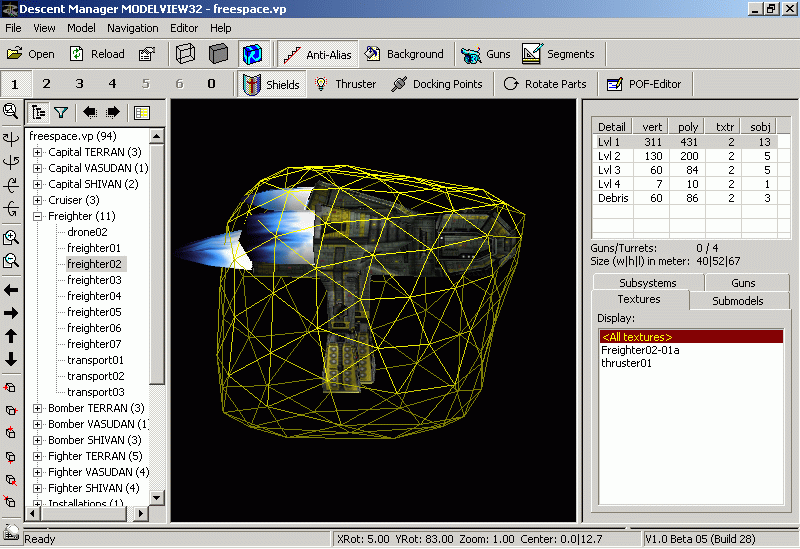Viewport: 800px width, 549px height.
Task: Select detail level 4 button
Action: point(112,83)
